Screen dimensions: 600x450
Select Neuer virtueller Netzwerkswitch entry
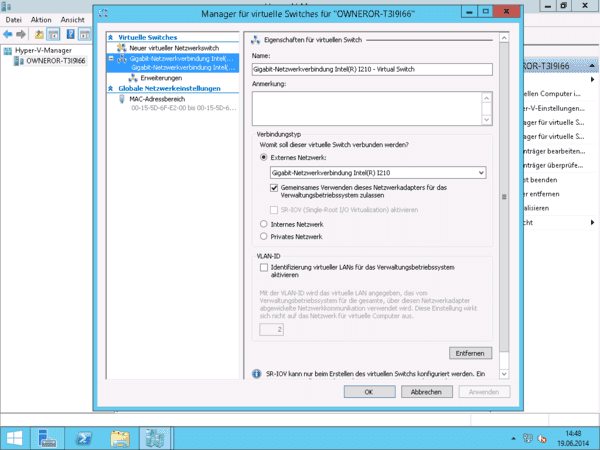[174, 48]
